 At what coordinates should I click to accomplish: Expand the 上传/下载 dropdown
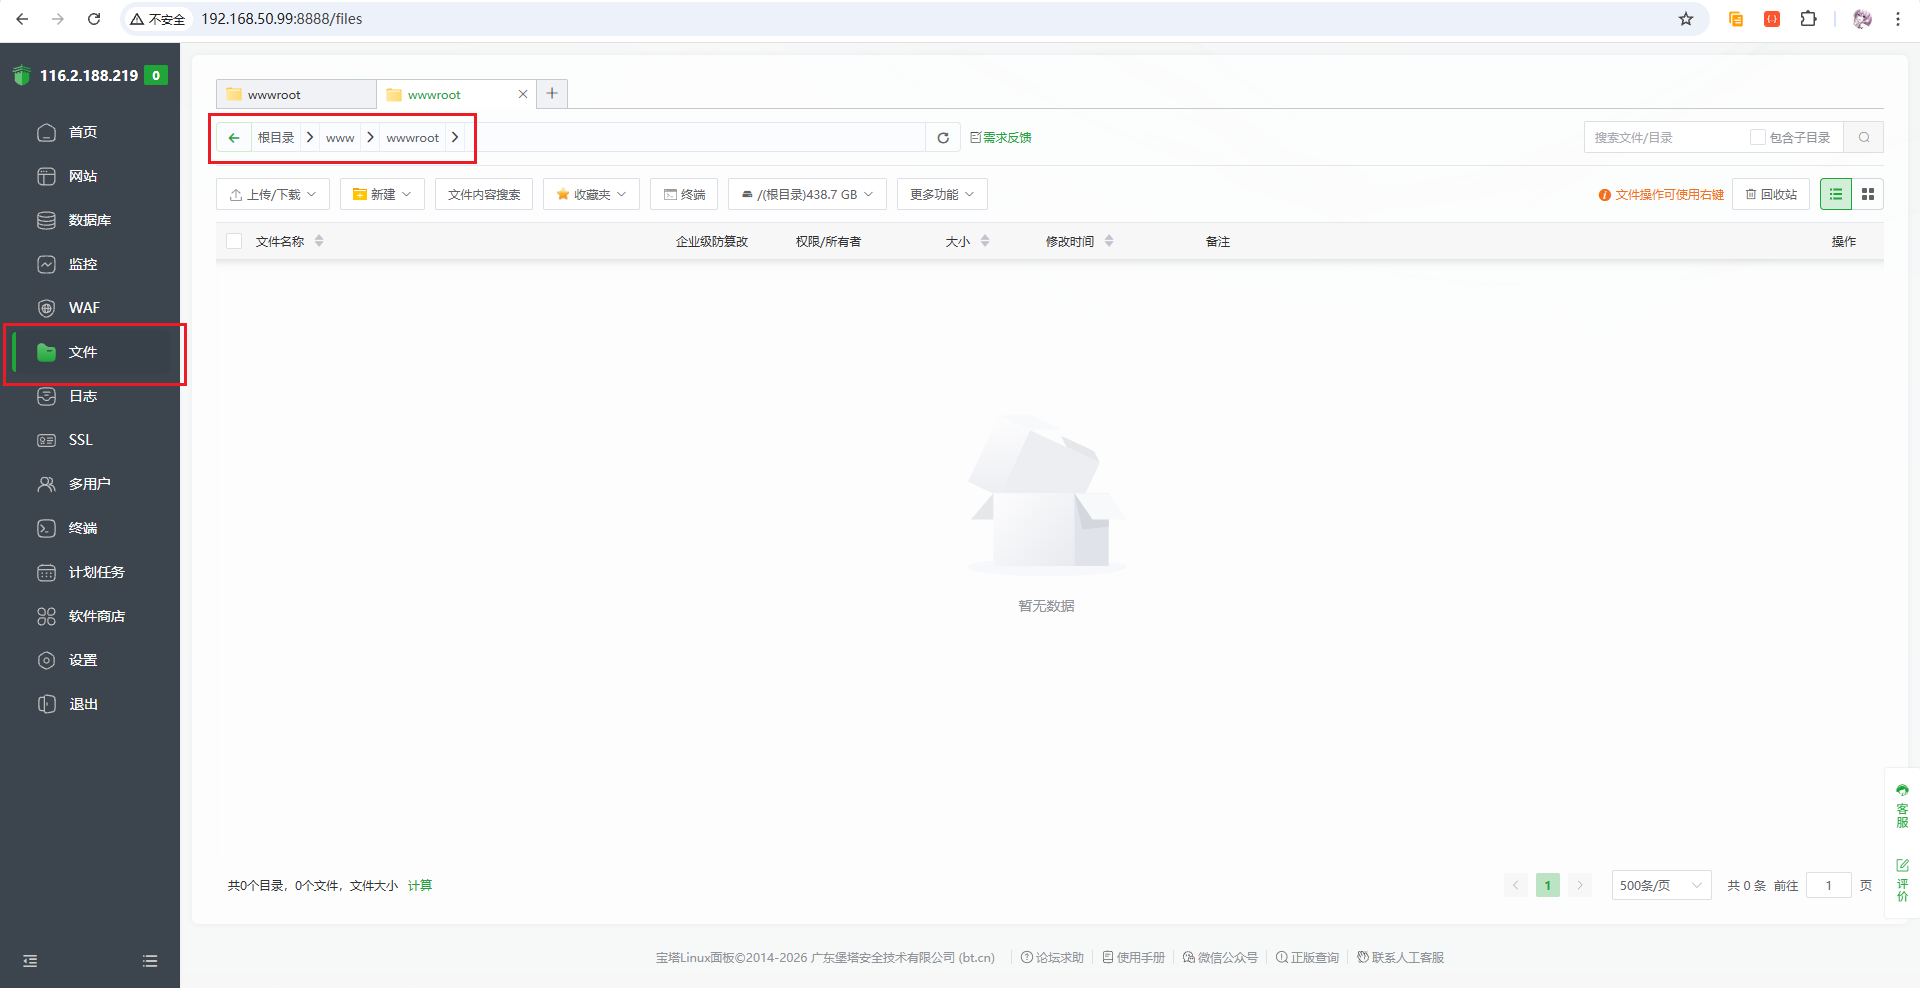tap(273, 194)
